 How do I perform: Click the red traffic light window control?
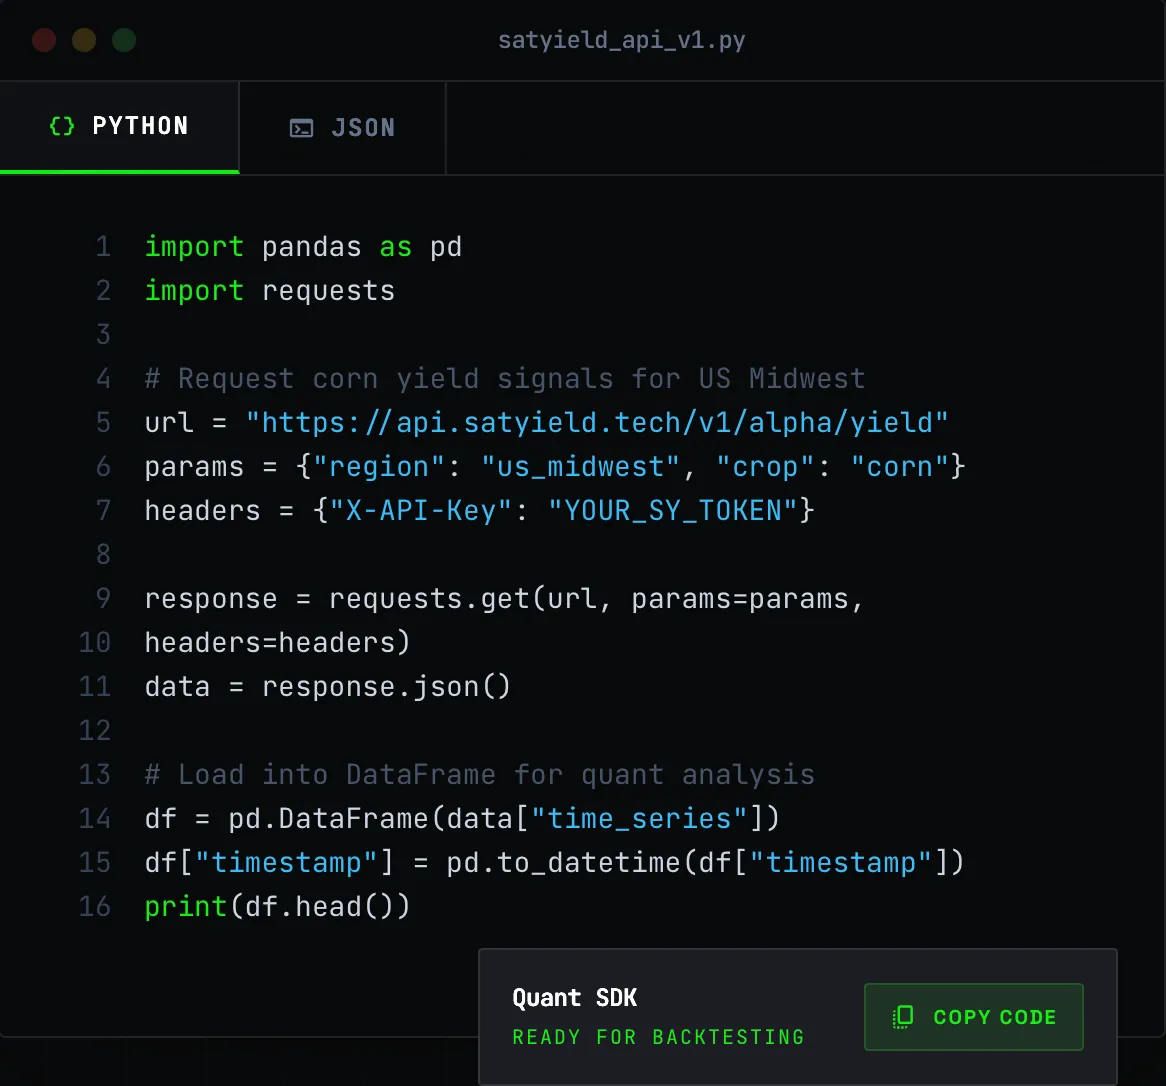click(x=44, y=40)
